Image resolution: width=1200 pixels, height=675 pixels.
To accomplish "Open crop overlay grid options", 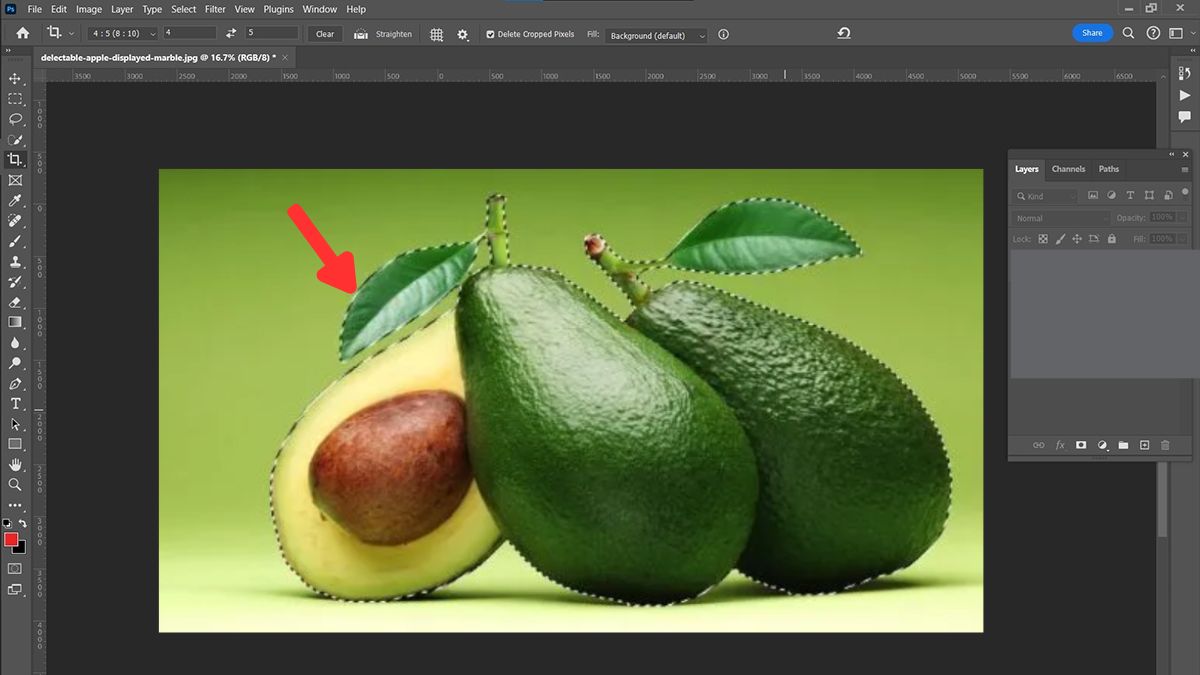I will [437, 34].
